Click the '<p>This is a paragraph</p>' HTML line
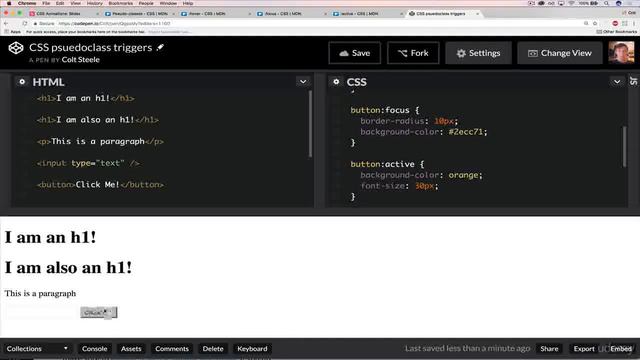 pyautogui.click(x=100, y=142)
